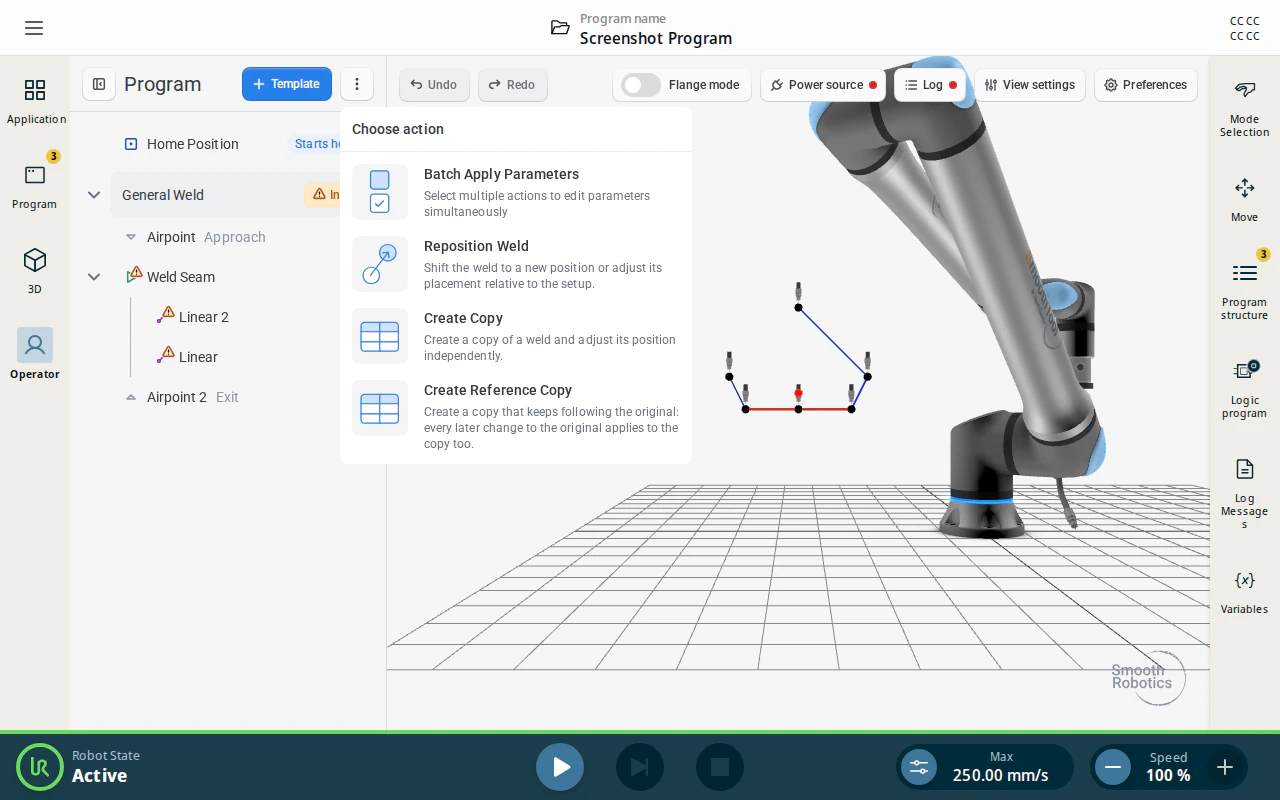Open Log Messages panel
Image resolution: width=1280 pixels, height=800 pixels.
pyautogui.click(x=1245, y=494)
